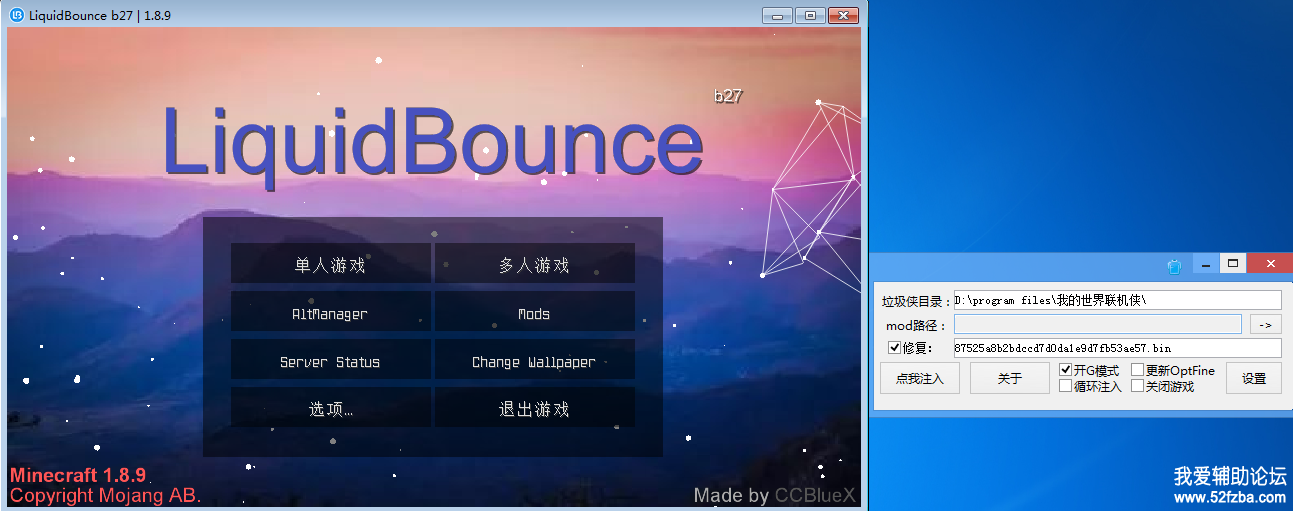Open 单人游戏 singleplayer menu
The width and height of the screenshot is (1293, 511).
[x=331, y=265]
